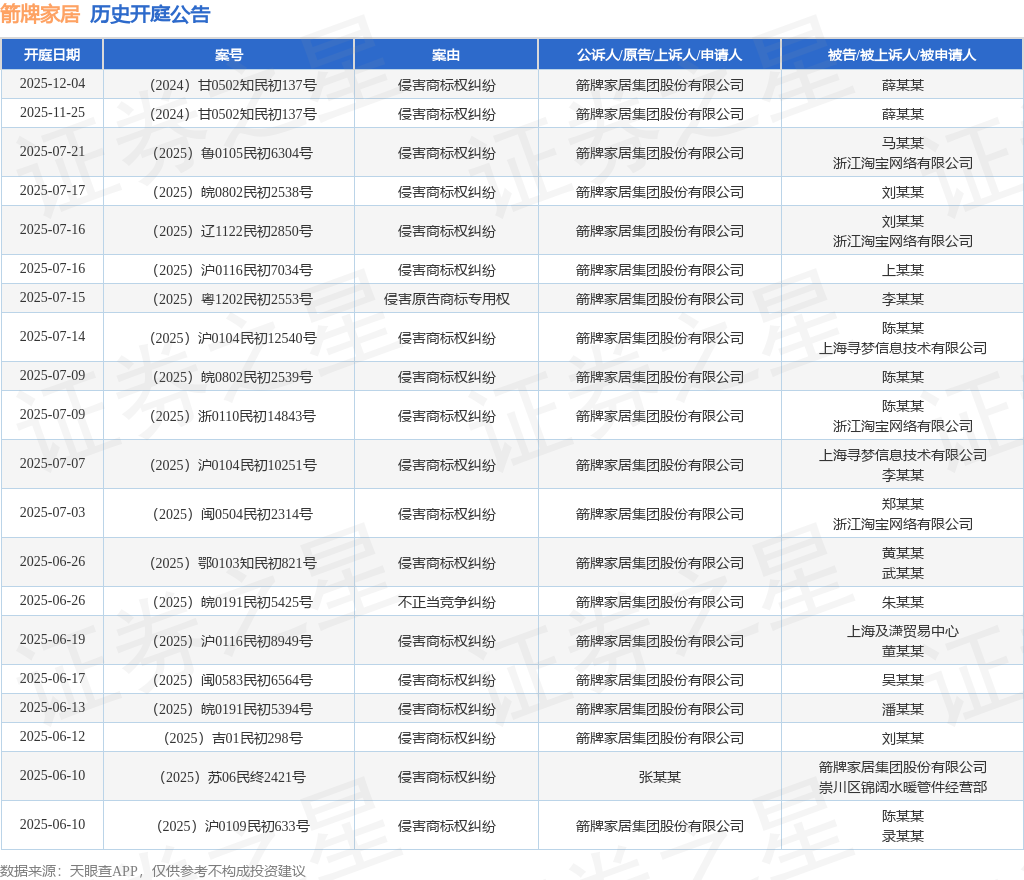The width and height of the screenshot is (1024, 880).
Task: Click defendant 崇川区锦阔水暖管件经营部
Action: click(903, 787)
